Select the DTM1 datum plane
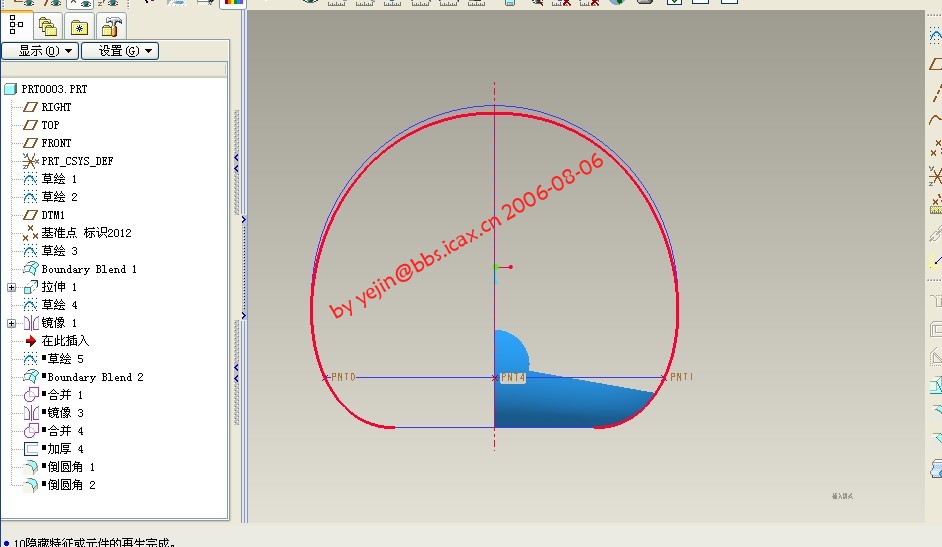The image size is (942, 547). pos(44,215)
